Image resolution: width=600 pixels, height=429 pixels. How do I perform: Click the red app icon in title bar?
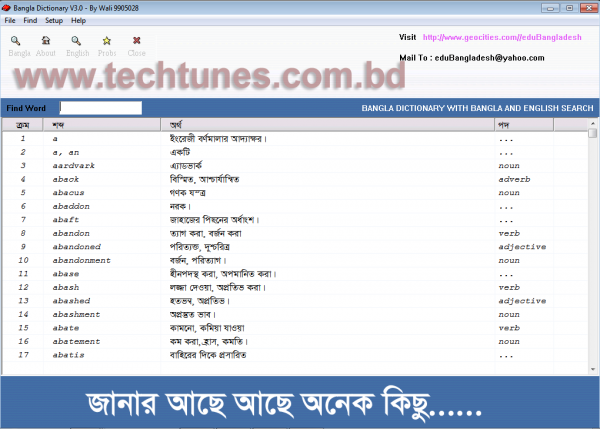(6, 8)
